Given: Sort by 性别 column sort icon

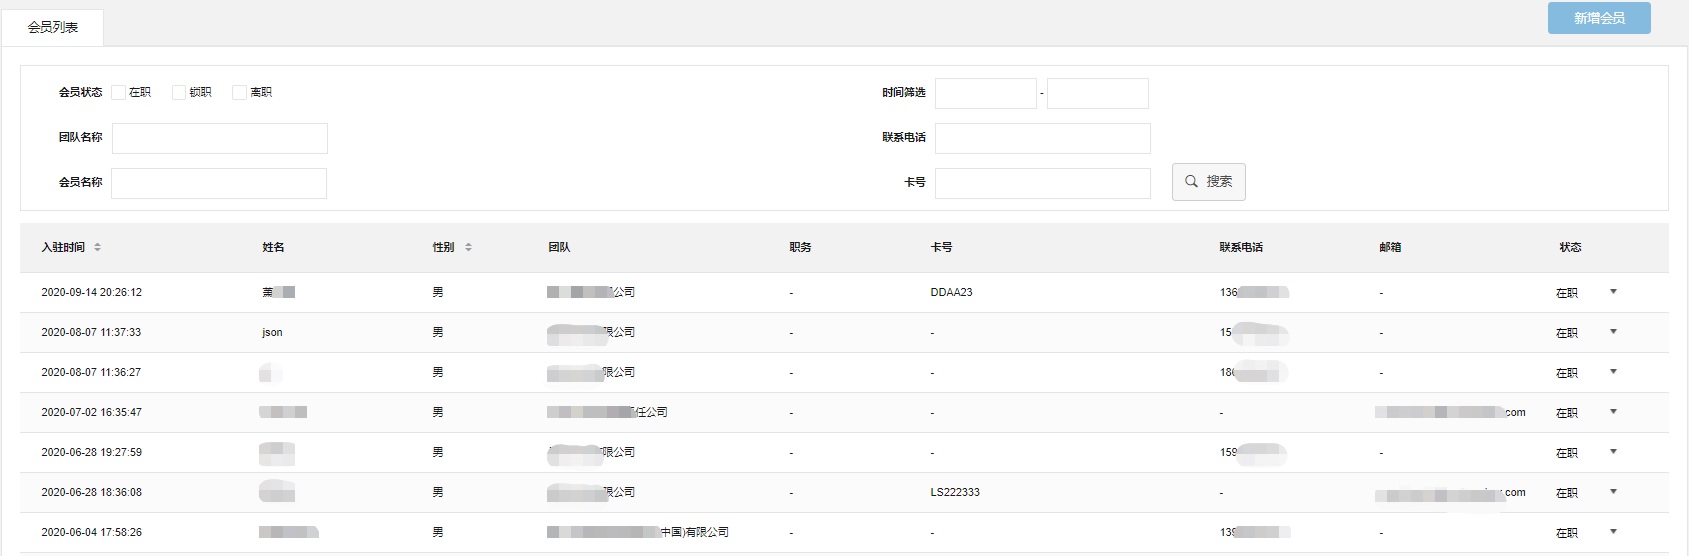Looking at the screenshot, I should tap(468, 247).
